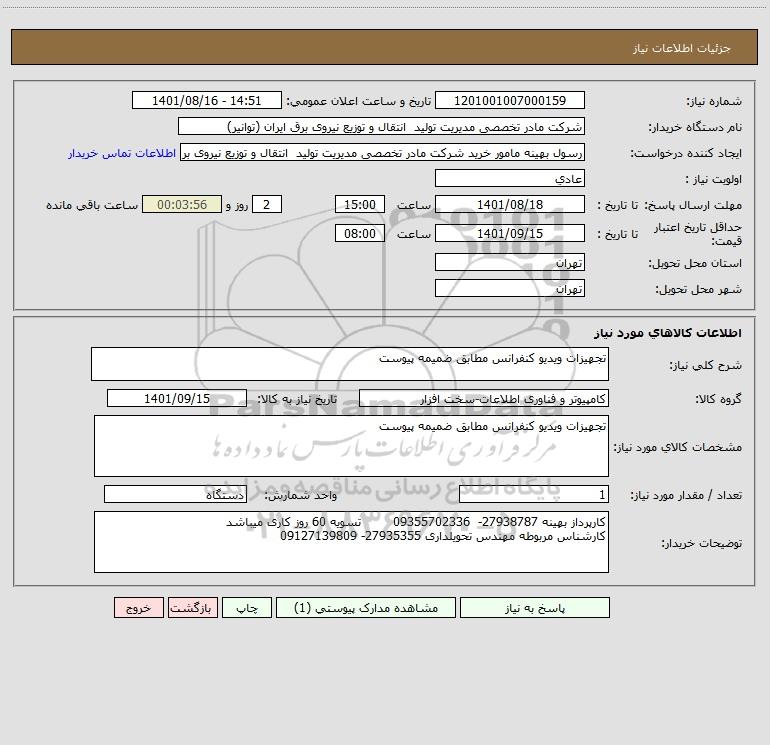Click the نام دستگاه خریدار label
The height and width of the screenshot is (745, 770).
(x=695, y=128)
